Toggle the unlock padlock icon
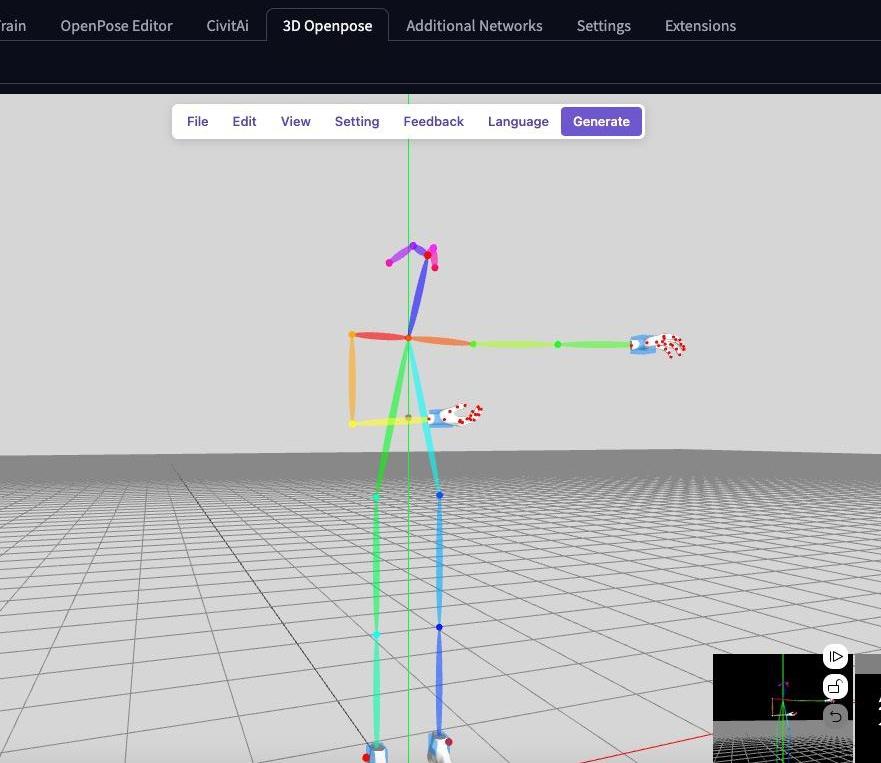This screenshot has width=881, height=763. pyautogui.click(x=835, y=687)
